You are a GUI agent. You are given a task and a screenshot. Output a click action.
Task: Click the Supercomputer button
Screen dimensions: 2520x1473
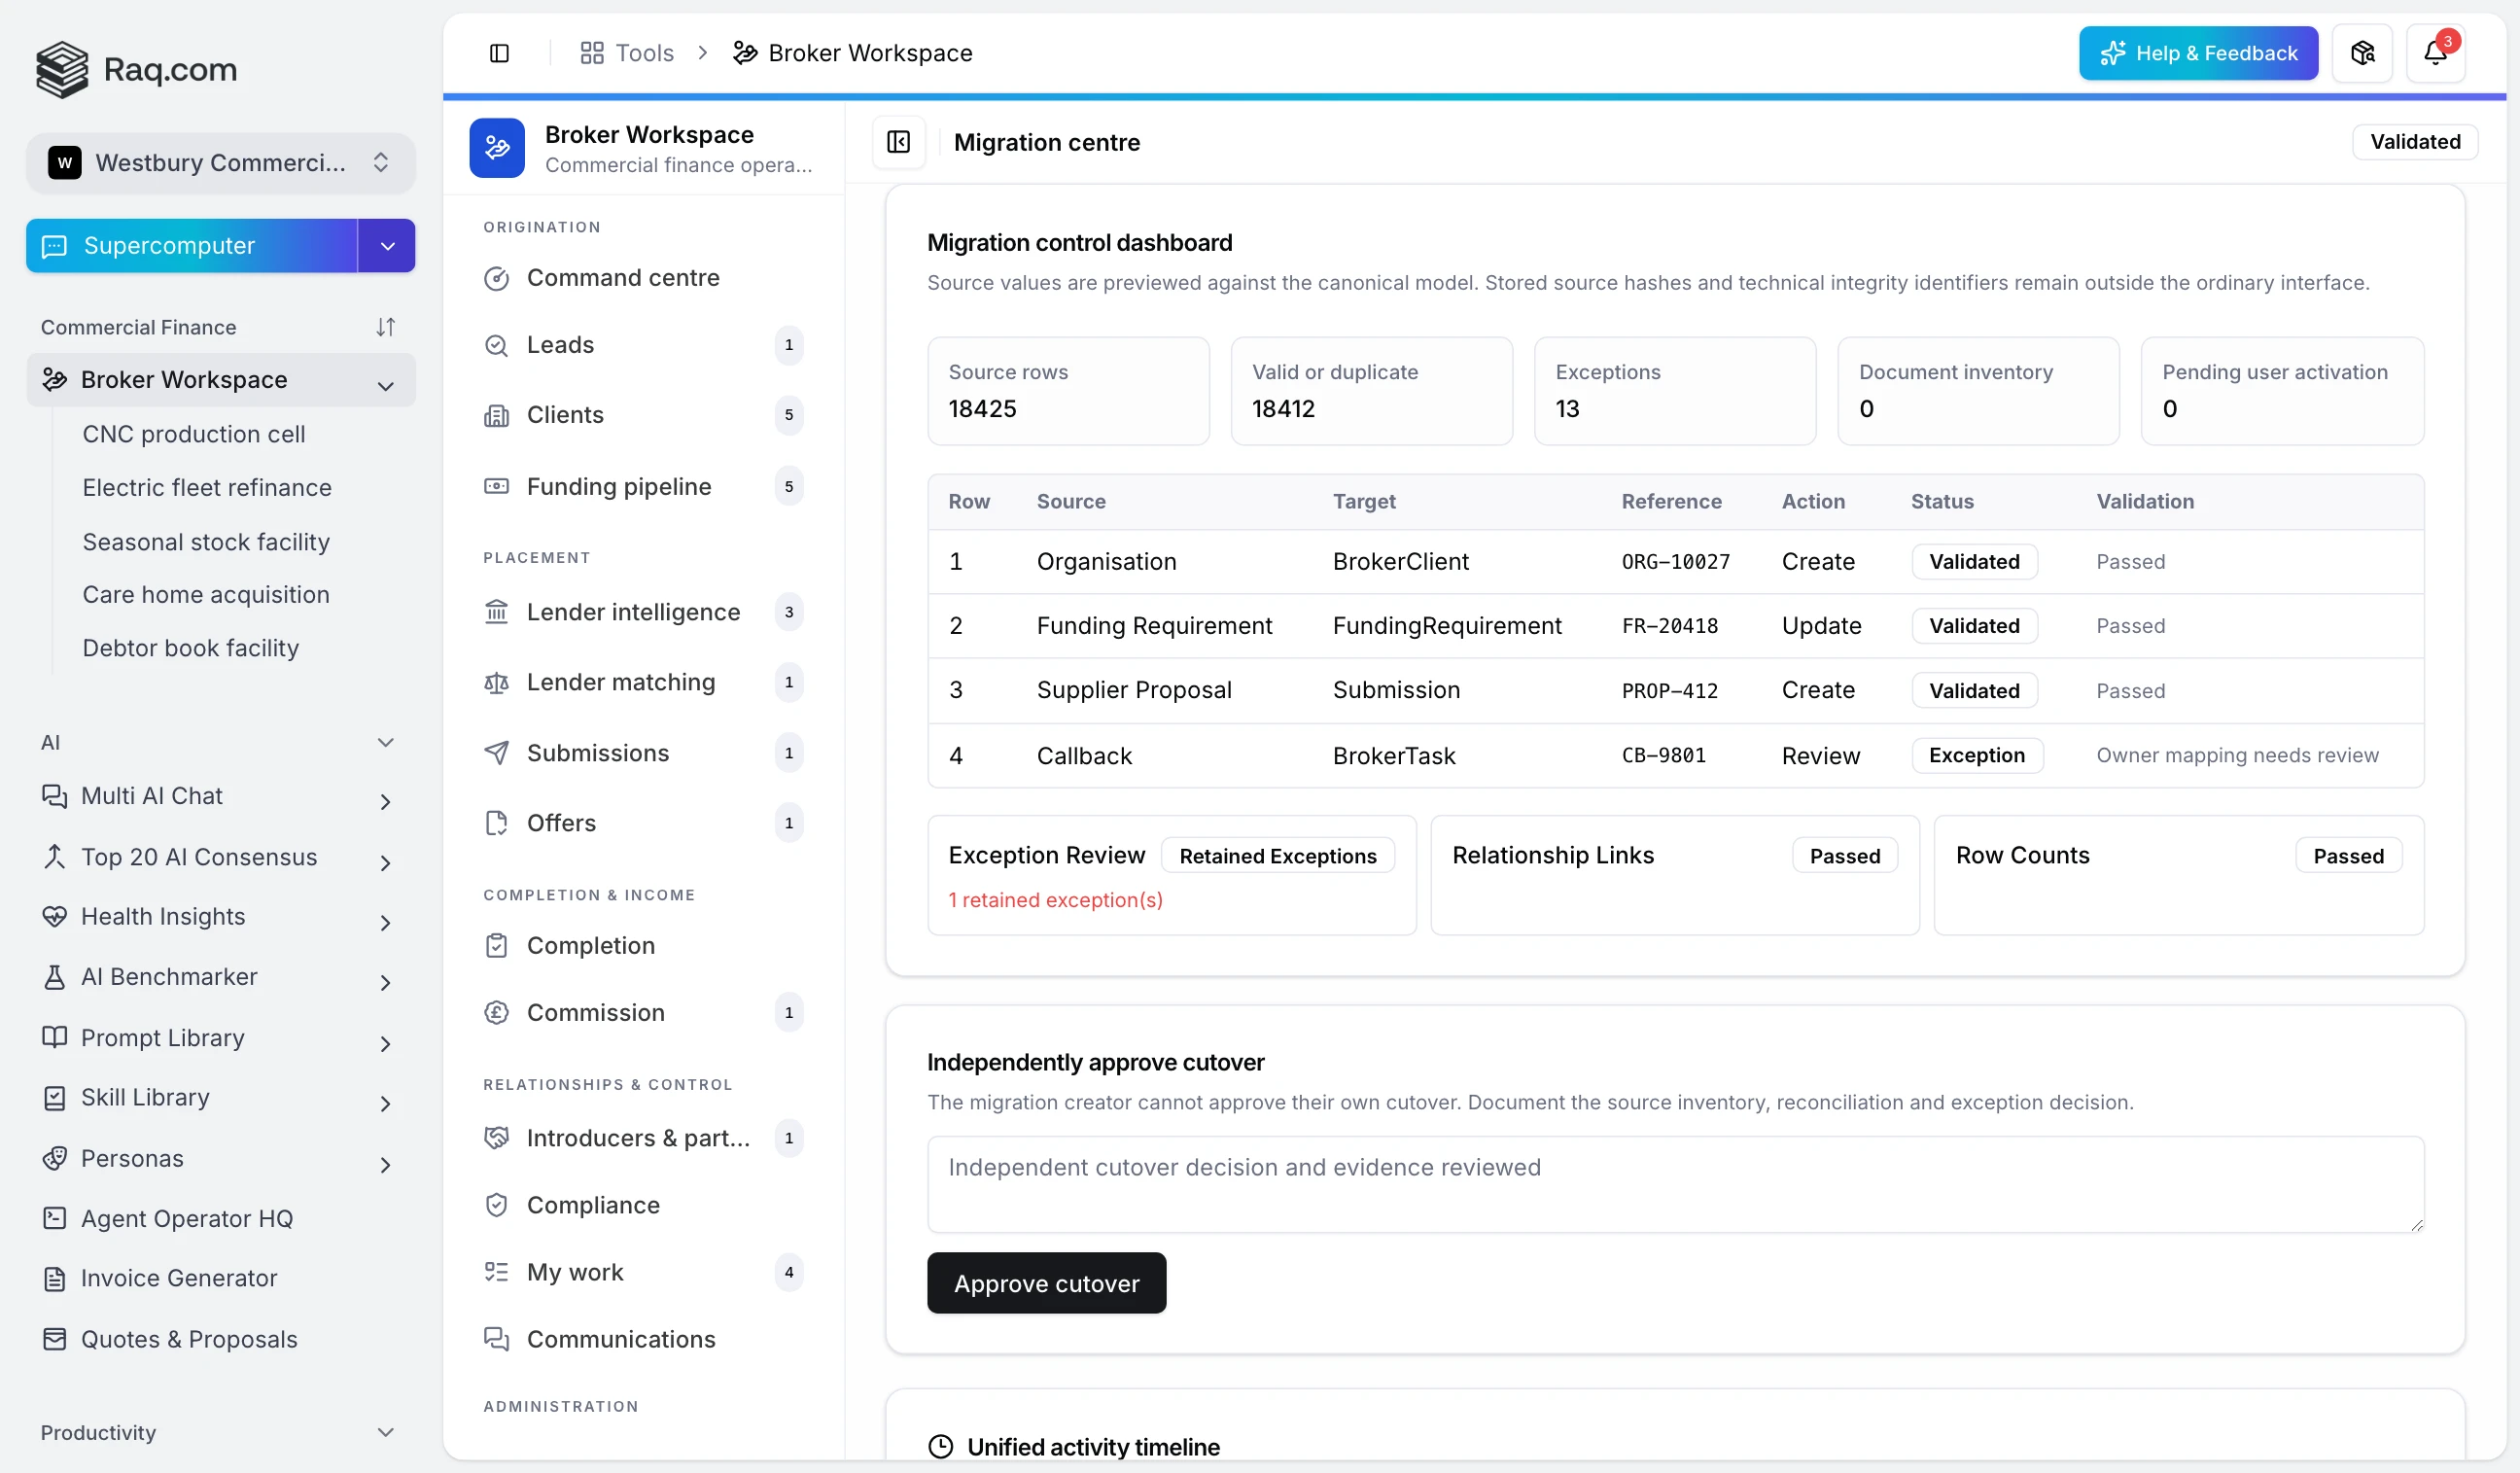[x=192, y=246]
